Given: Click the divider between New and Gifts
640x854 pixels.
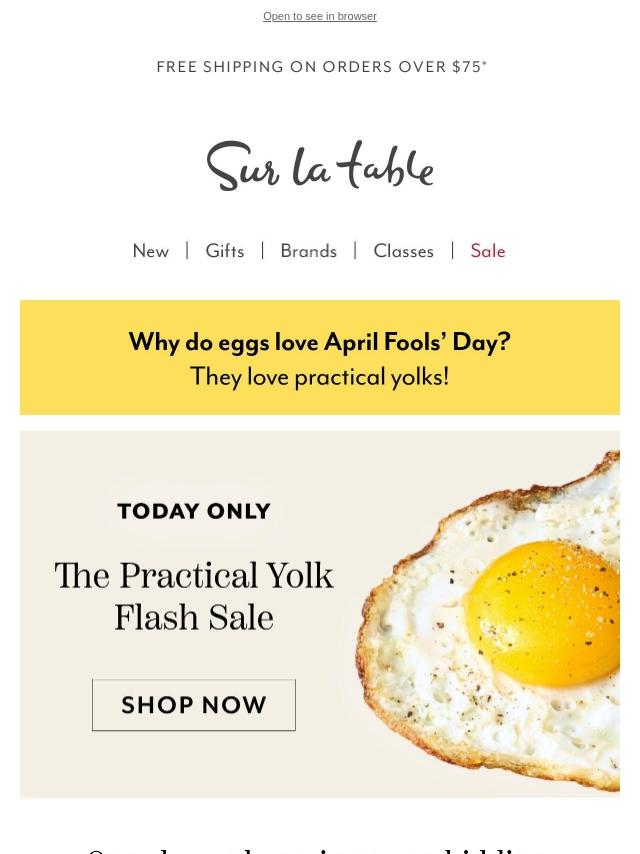Looking at the screenshot, I should pos(187,250).
